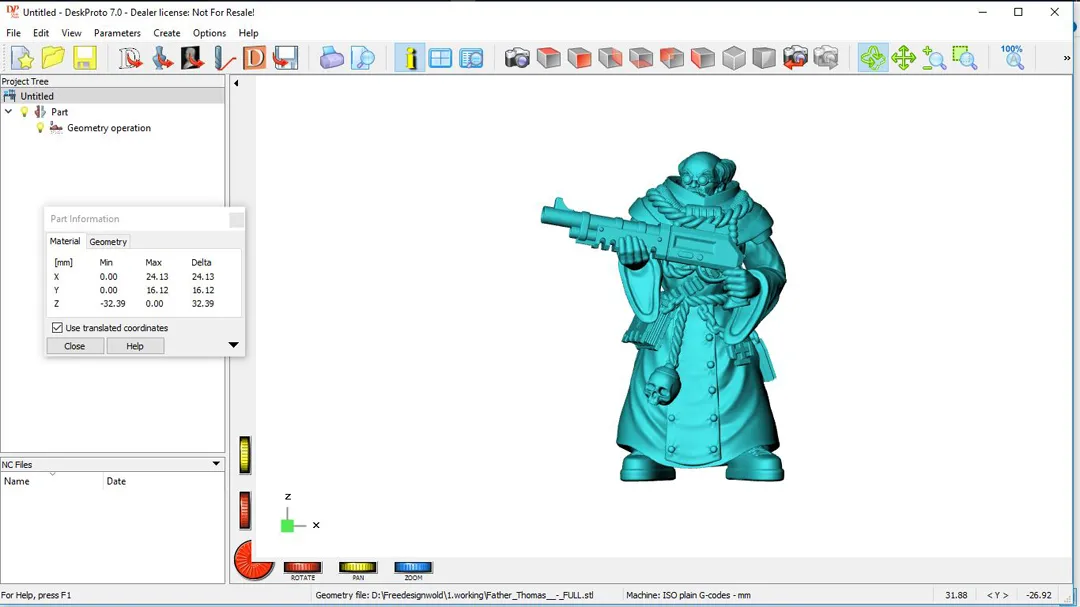
Task: Open the Options menu
Action: coord(209,33)
